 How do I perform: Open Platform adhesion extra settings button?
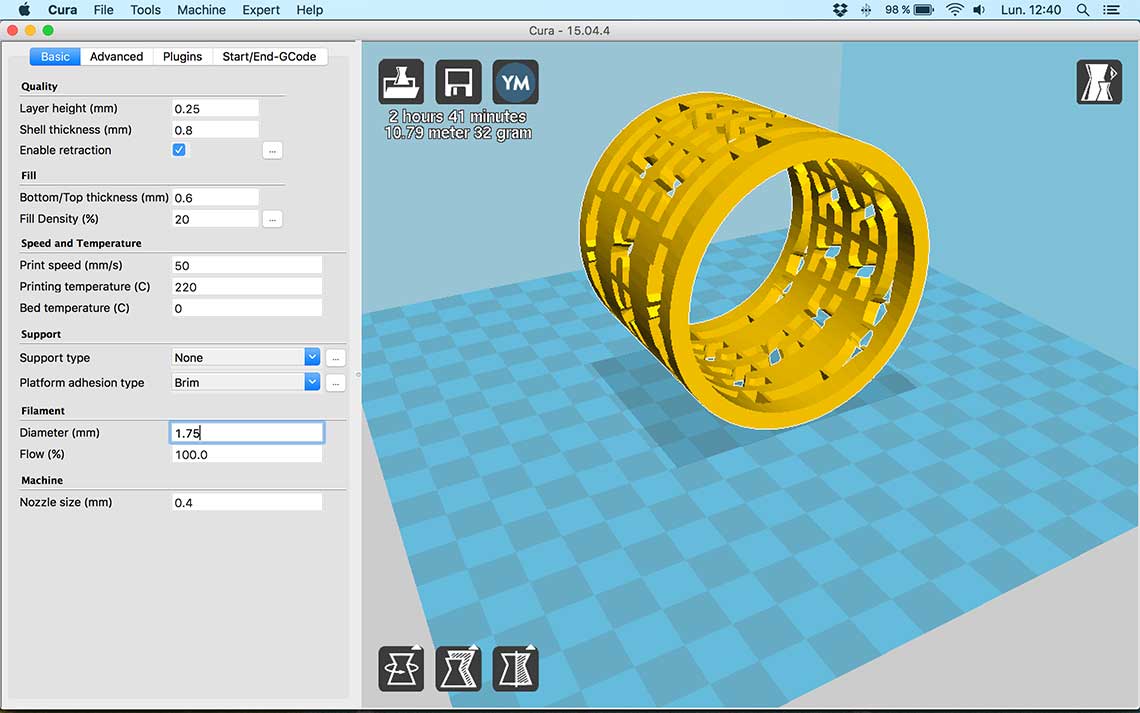point(335,382)
